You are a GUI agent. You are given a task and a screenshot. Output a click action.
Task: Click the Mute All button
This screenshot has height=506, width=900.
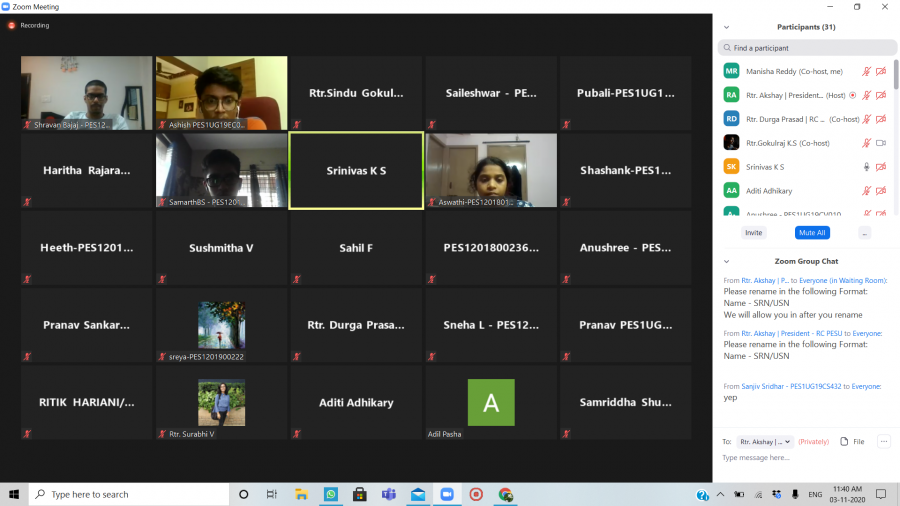[812, 233]
